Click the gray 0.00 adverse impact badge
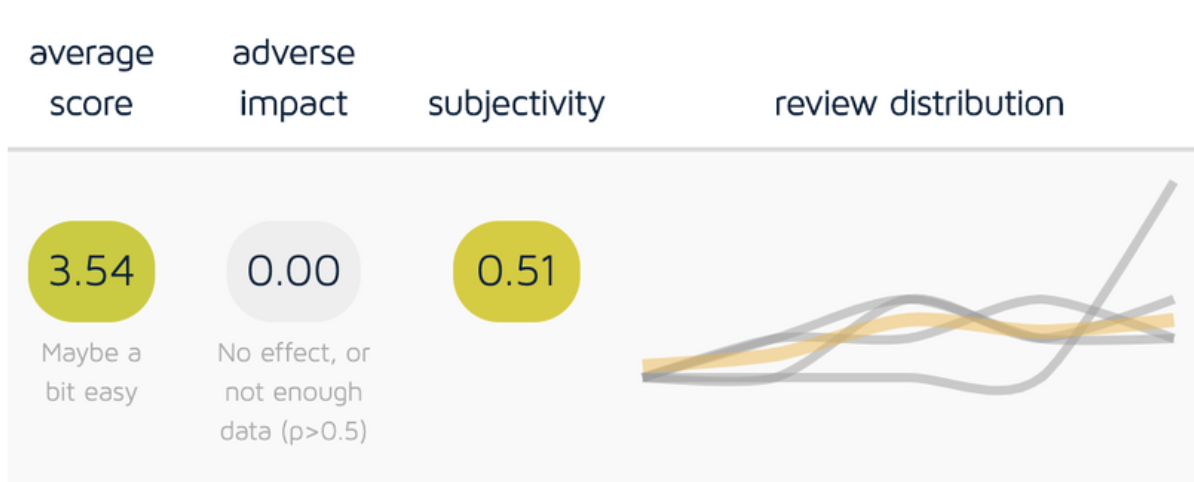Viewport: 1194px width, 482px height. click(294, 271)
